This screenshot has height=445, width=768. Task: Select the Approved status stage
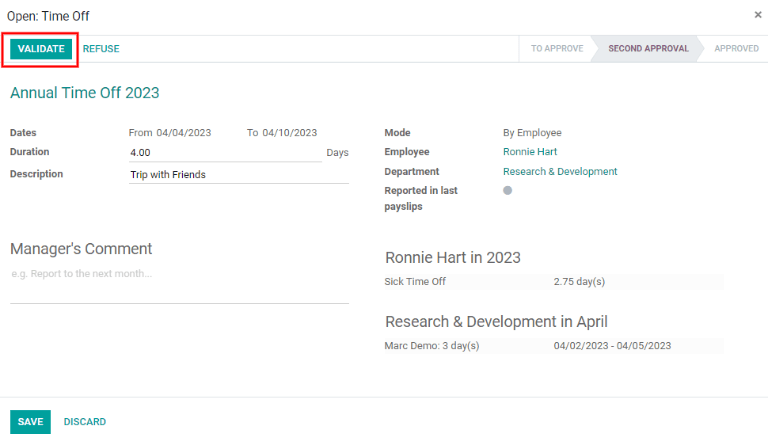pos(736,49)
